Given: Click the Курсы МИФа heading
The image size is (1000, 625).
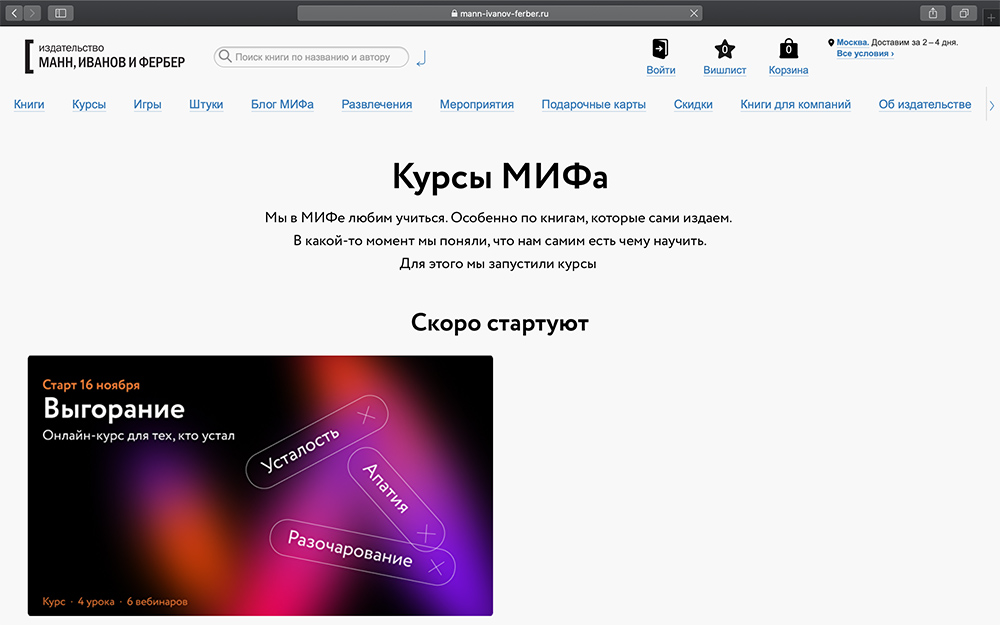Looking at the screenshot, I should point(500,176).
